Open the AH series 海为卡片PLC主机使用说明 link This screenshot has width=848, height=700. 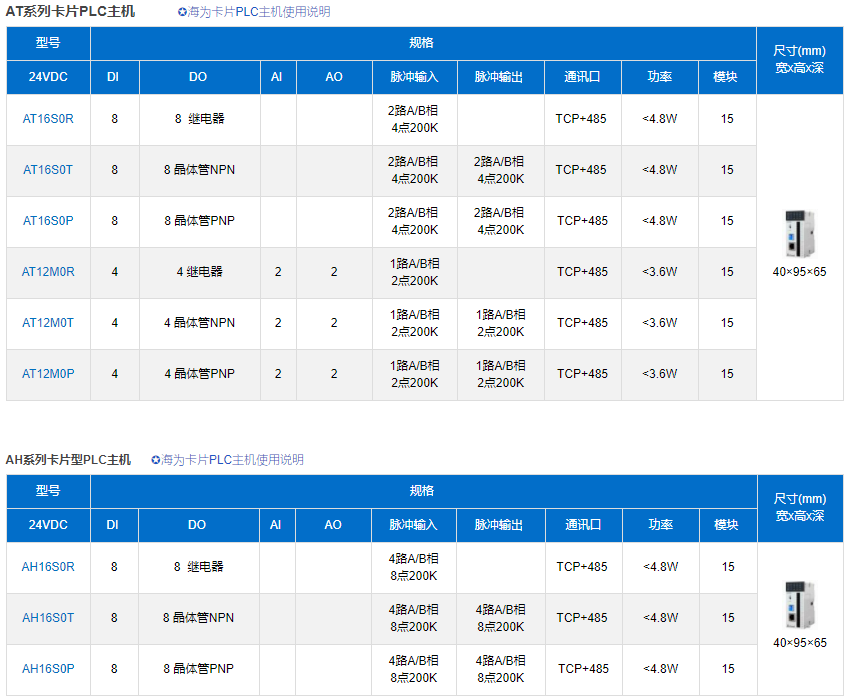(233, 460)
